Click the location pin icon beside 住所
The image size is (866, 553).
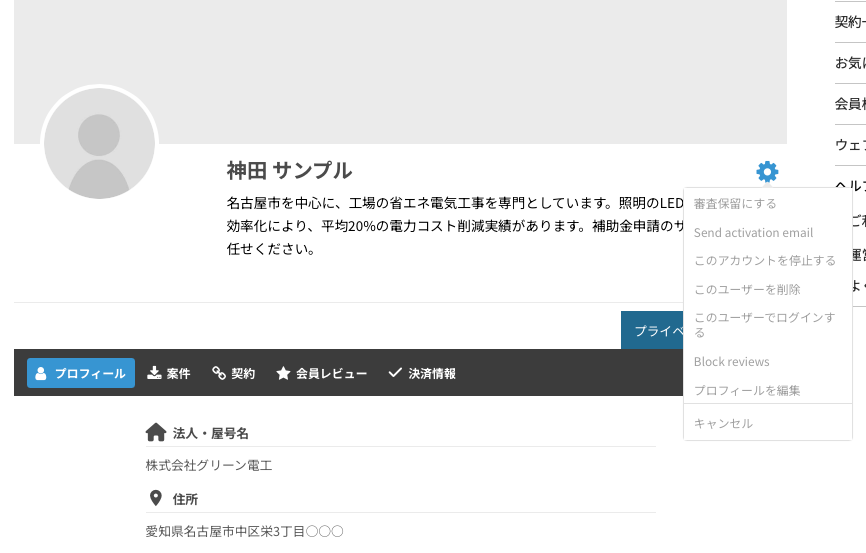coord(156,498)
